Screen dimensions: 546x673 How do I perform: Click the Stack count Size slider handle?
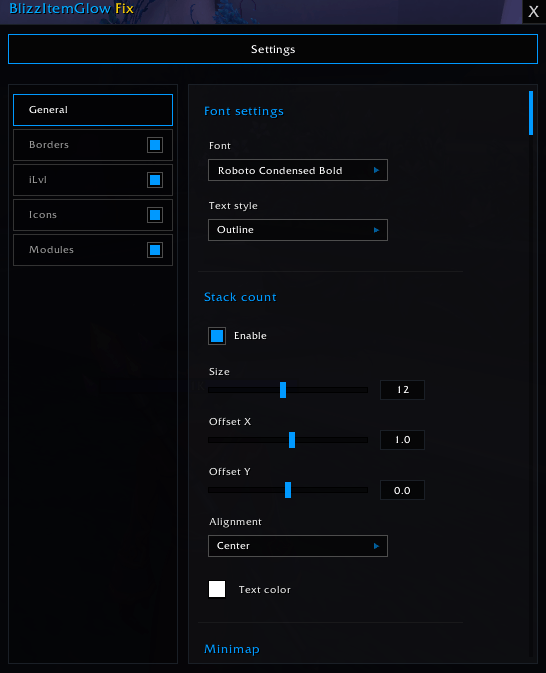pyautogui.click(x=283, y=390)
